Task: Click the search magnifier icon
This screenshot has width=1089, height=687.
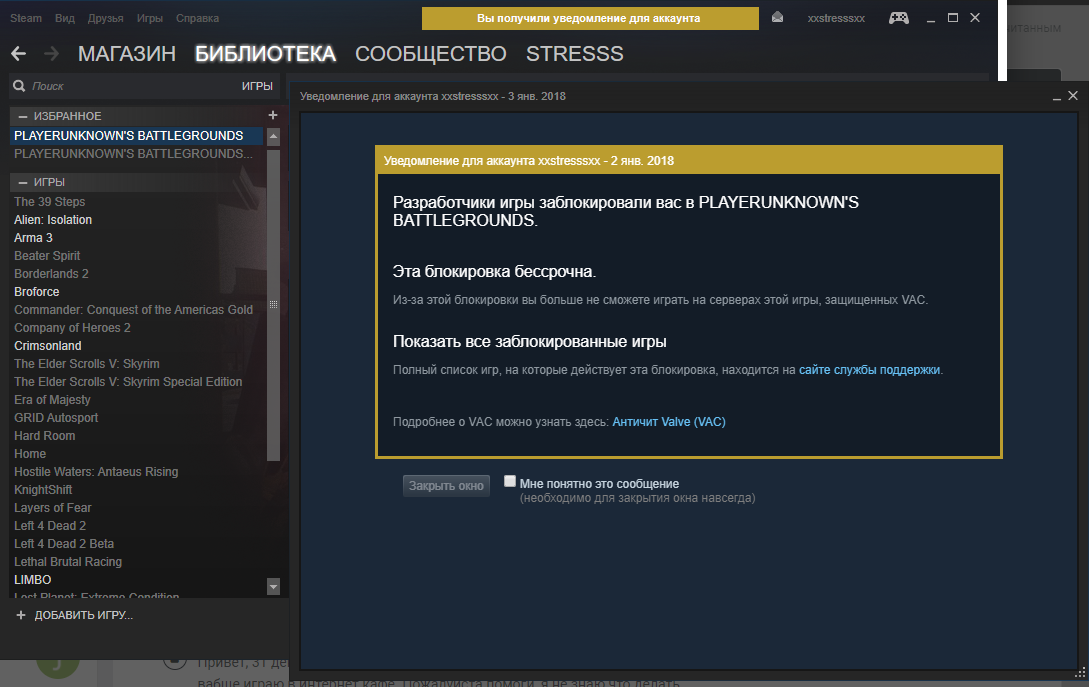Action: tap(19, 86)
